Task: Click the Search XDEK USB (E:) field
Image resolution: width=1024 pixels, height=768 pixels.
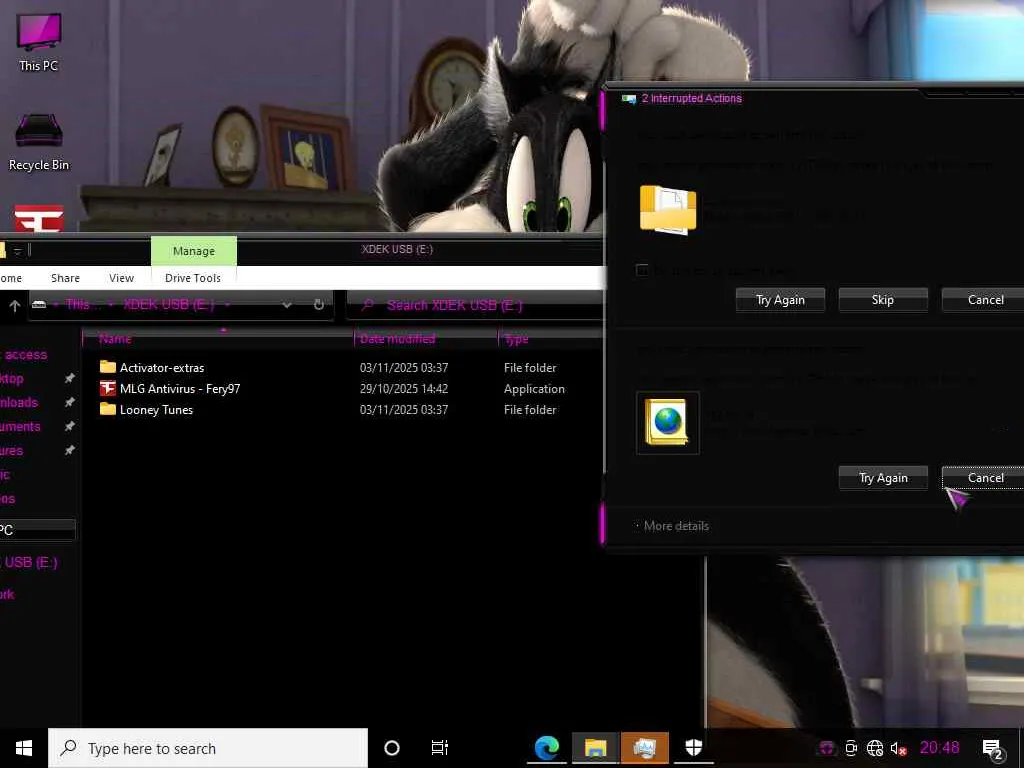Action: (475, 305)
